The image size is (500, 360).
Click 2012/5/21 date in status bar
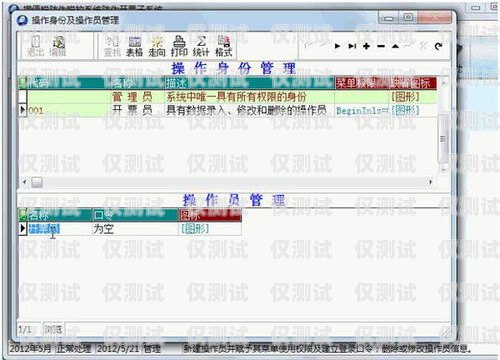click(x=118, y=349)
